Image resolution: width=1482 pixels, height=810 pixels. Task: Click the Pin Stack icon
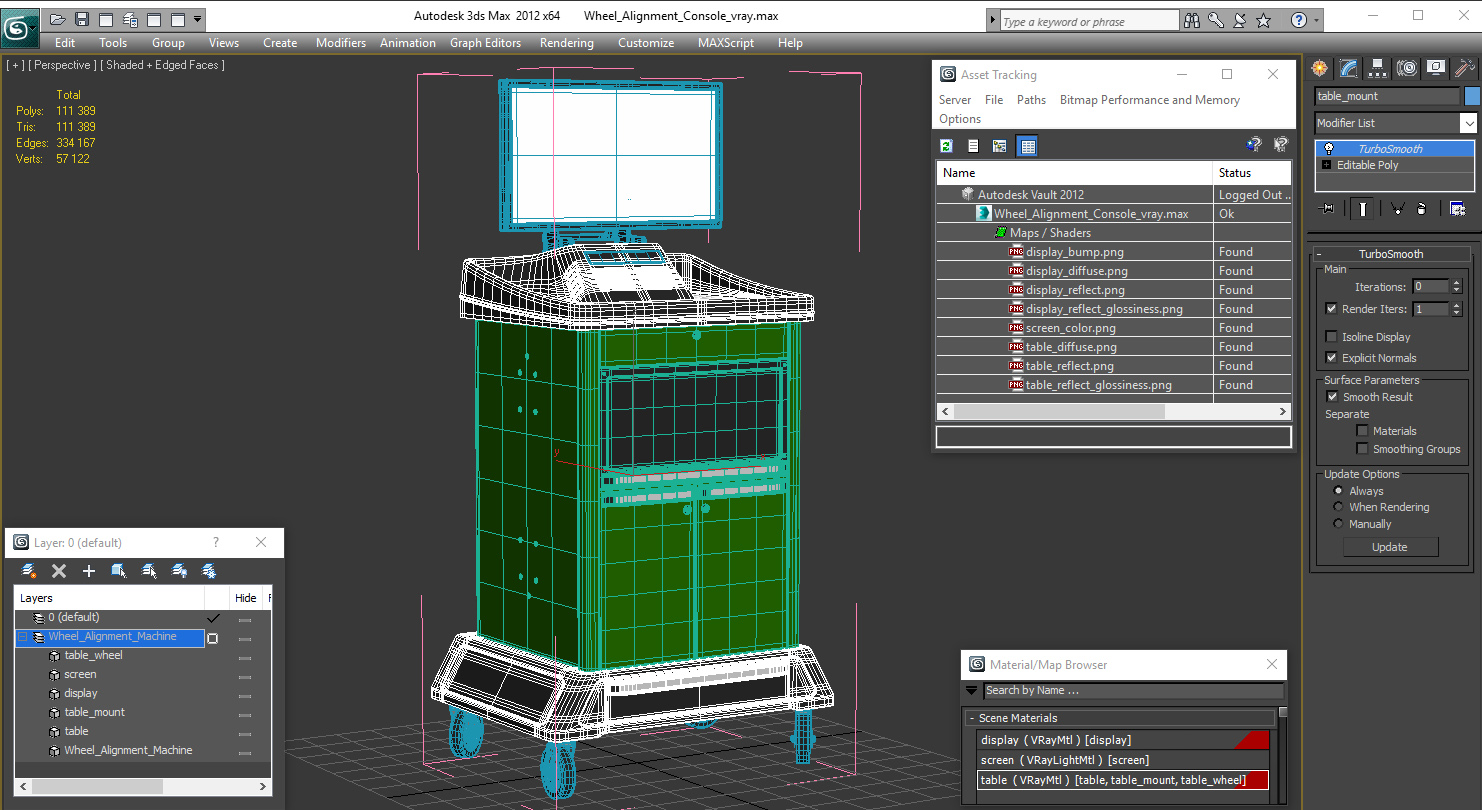pos(1328,209)
